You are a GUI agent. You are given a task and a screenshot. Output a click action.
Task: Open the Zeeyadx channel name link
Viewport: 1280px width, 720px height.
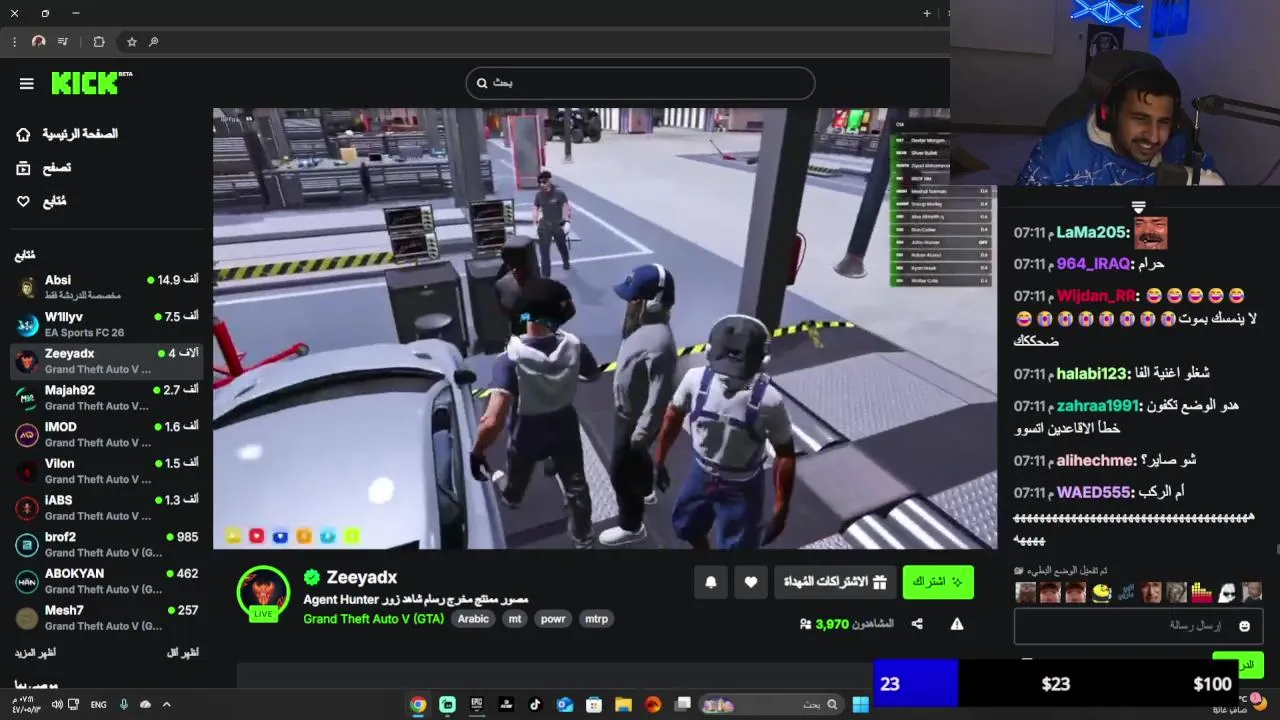click(x=361, y=577)
